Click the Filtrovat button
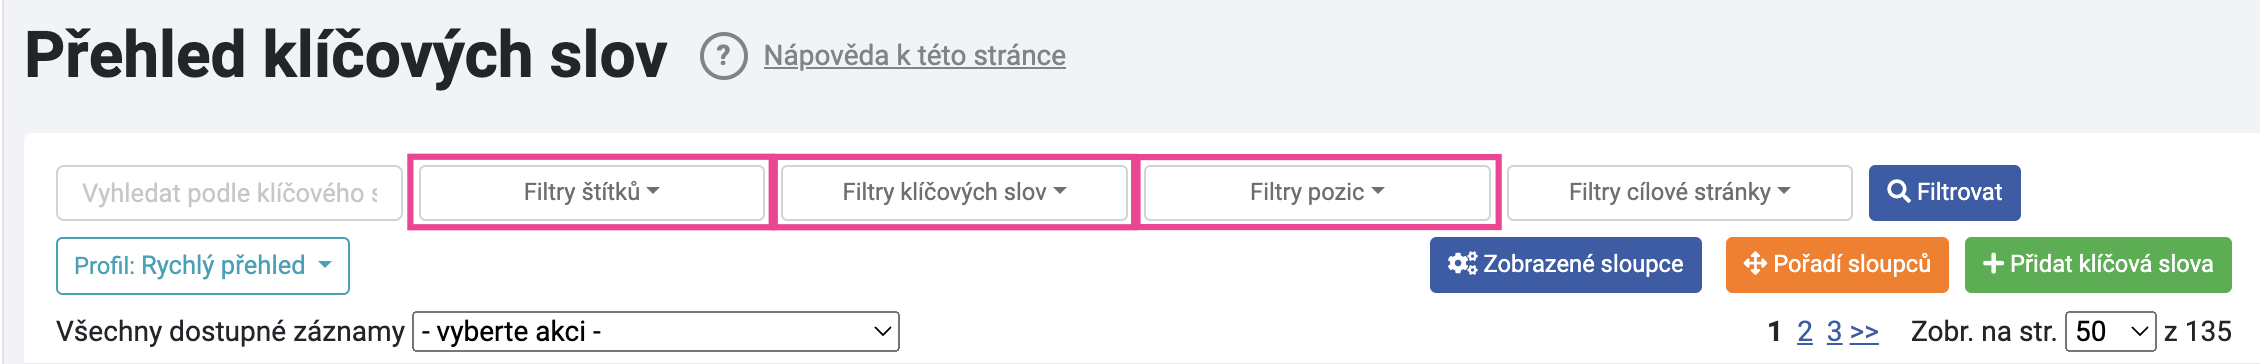 [x=1944, y=192]
